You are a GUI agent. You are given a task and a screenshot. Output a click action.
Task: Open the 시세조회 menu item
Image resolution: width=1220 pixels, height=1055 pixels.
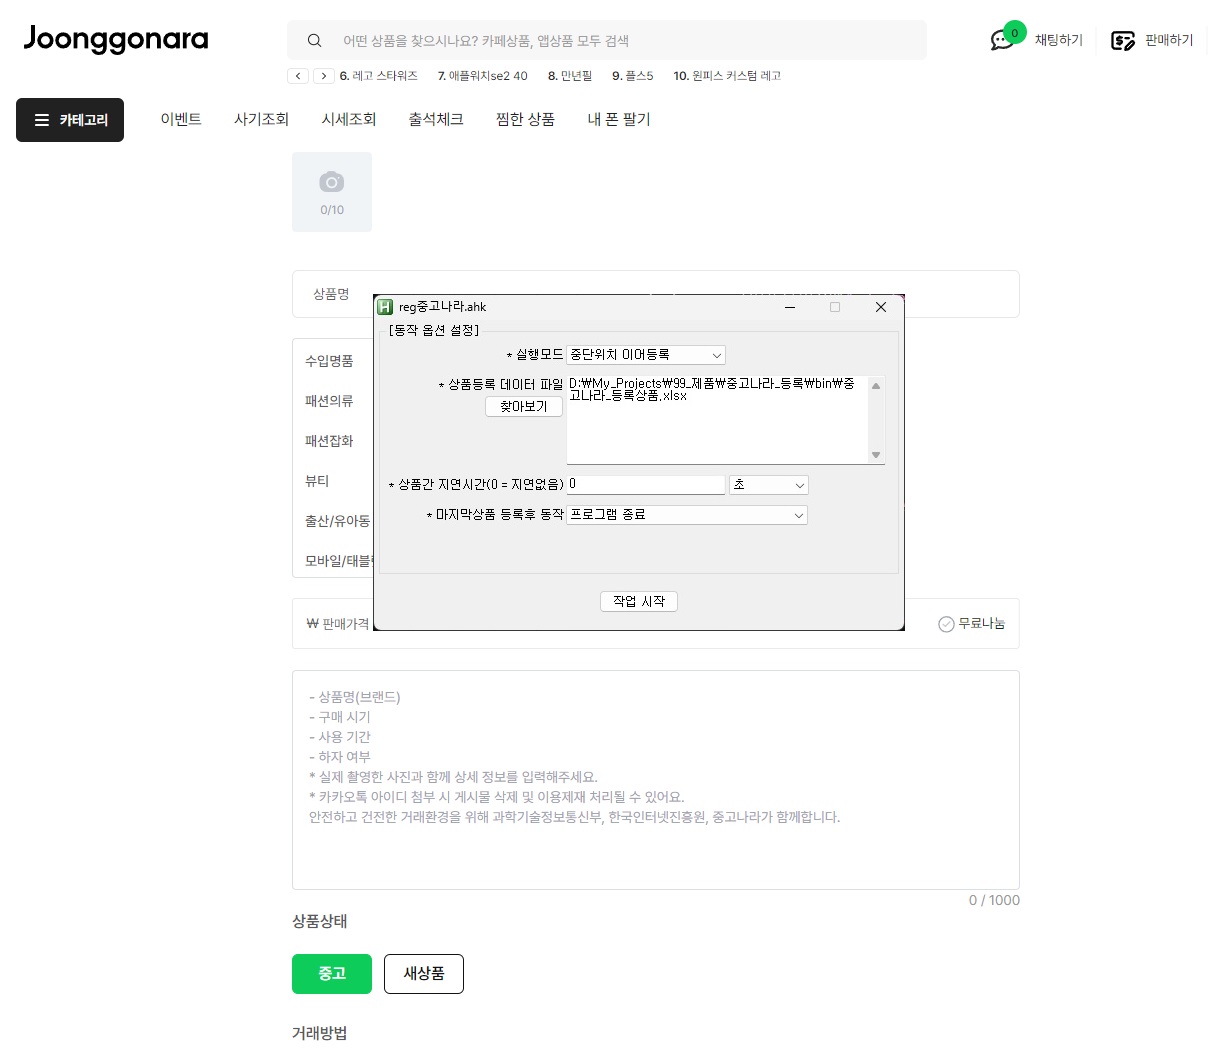point(348,120)
